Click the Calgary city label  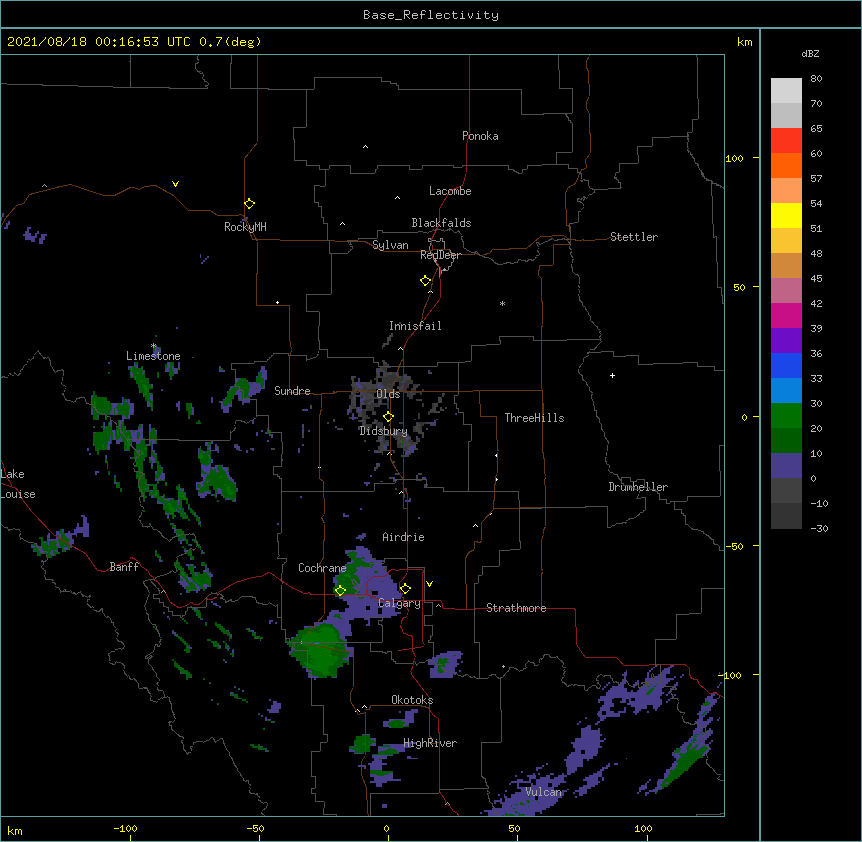pos(399,603)
